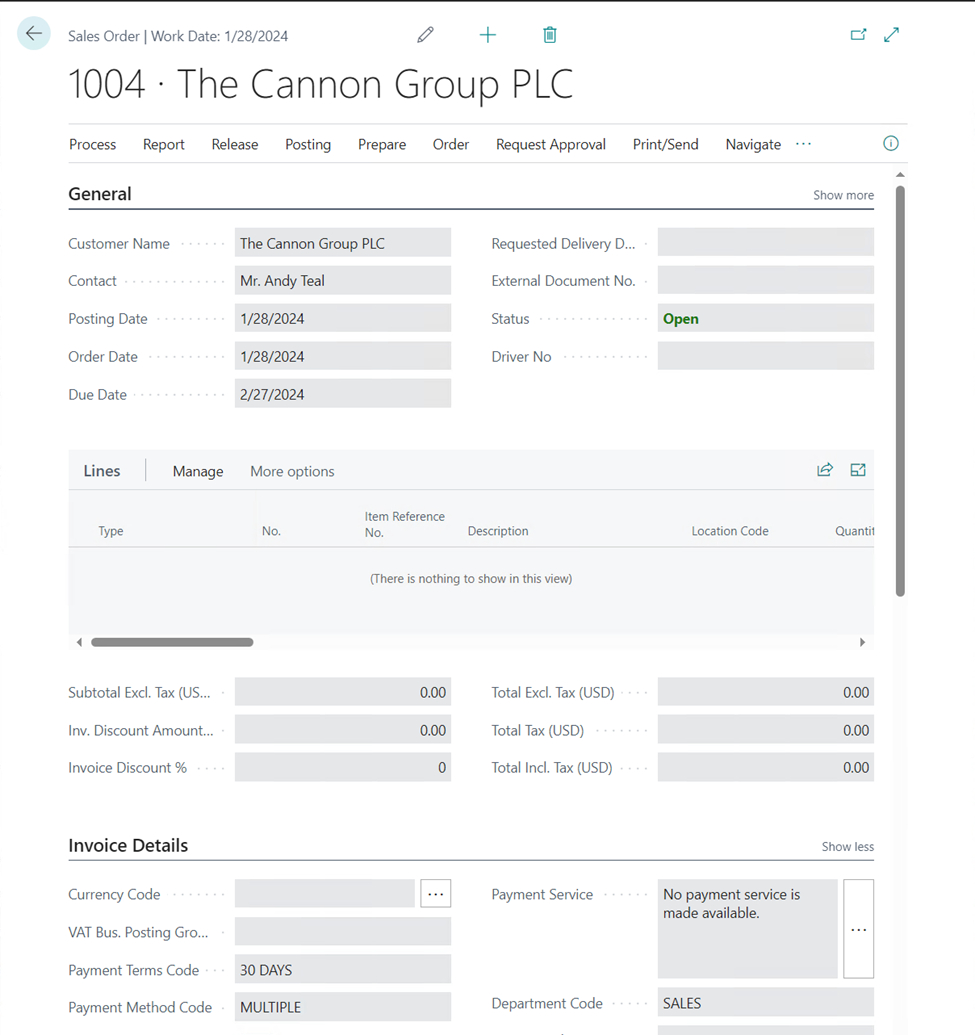Create new record with the plus icon
Viewport: 975px width, 1035px height.
click(488, 35)
